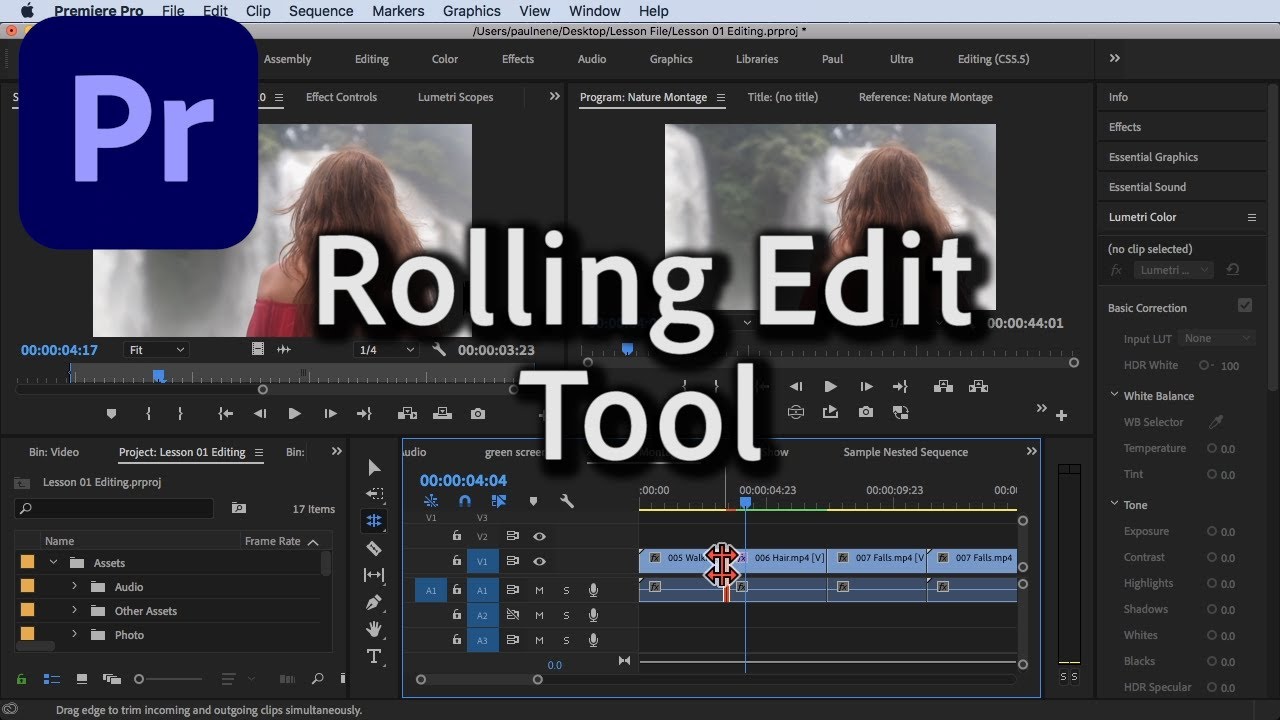Play the Program monitor sequence
1280x720 pixels.
point(830,386)
